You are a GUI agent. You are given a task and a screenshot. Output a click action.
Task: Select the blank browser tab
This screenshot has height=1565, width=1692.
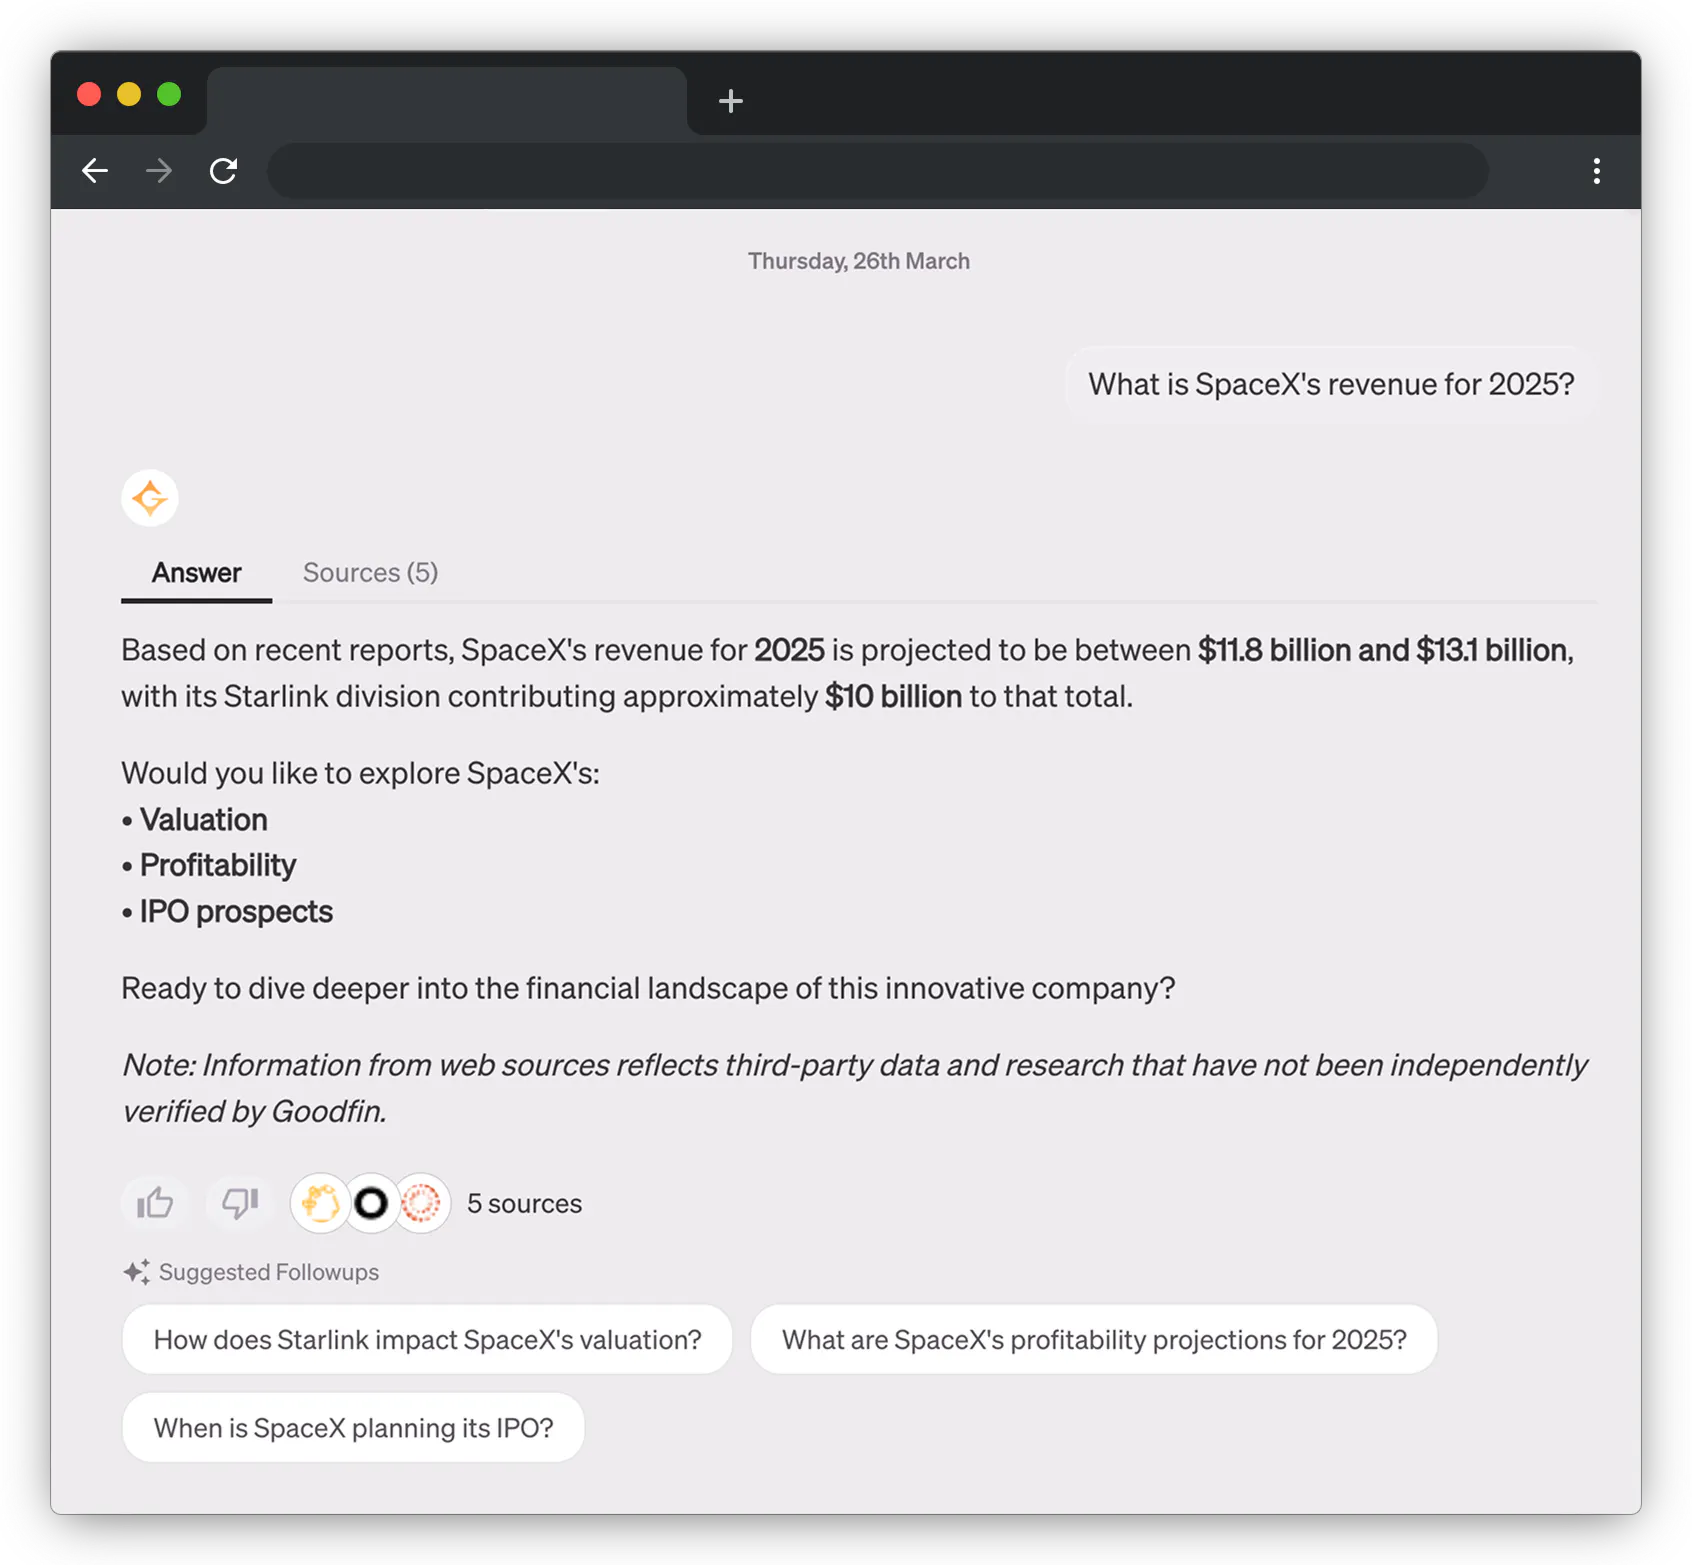(447, 101)
